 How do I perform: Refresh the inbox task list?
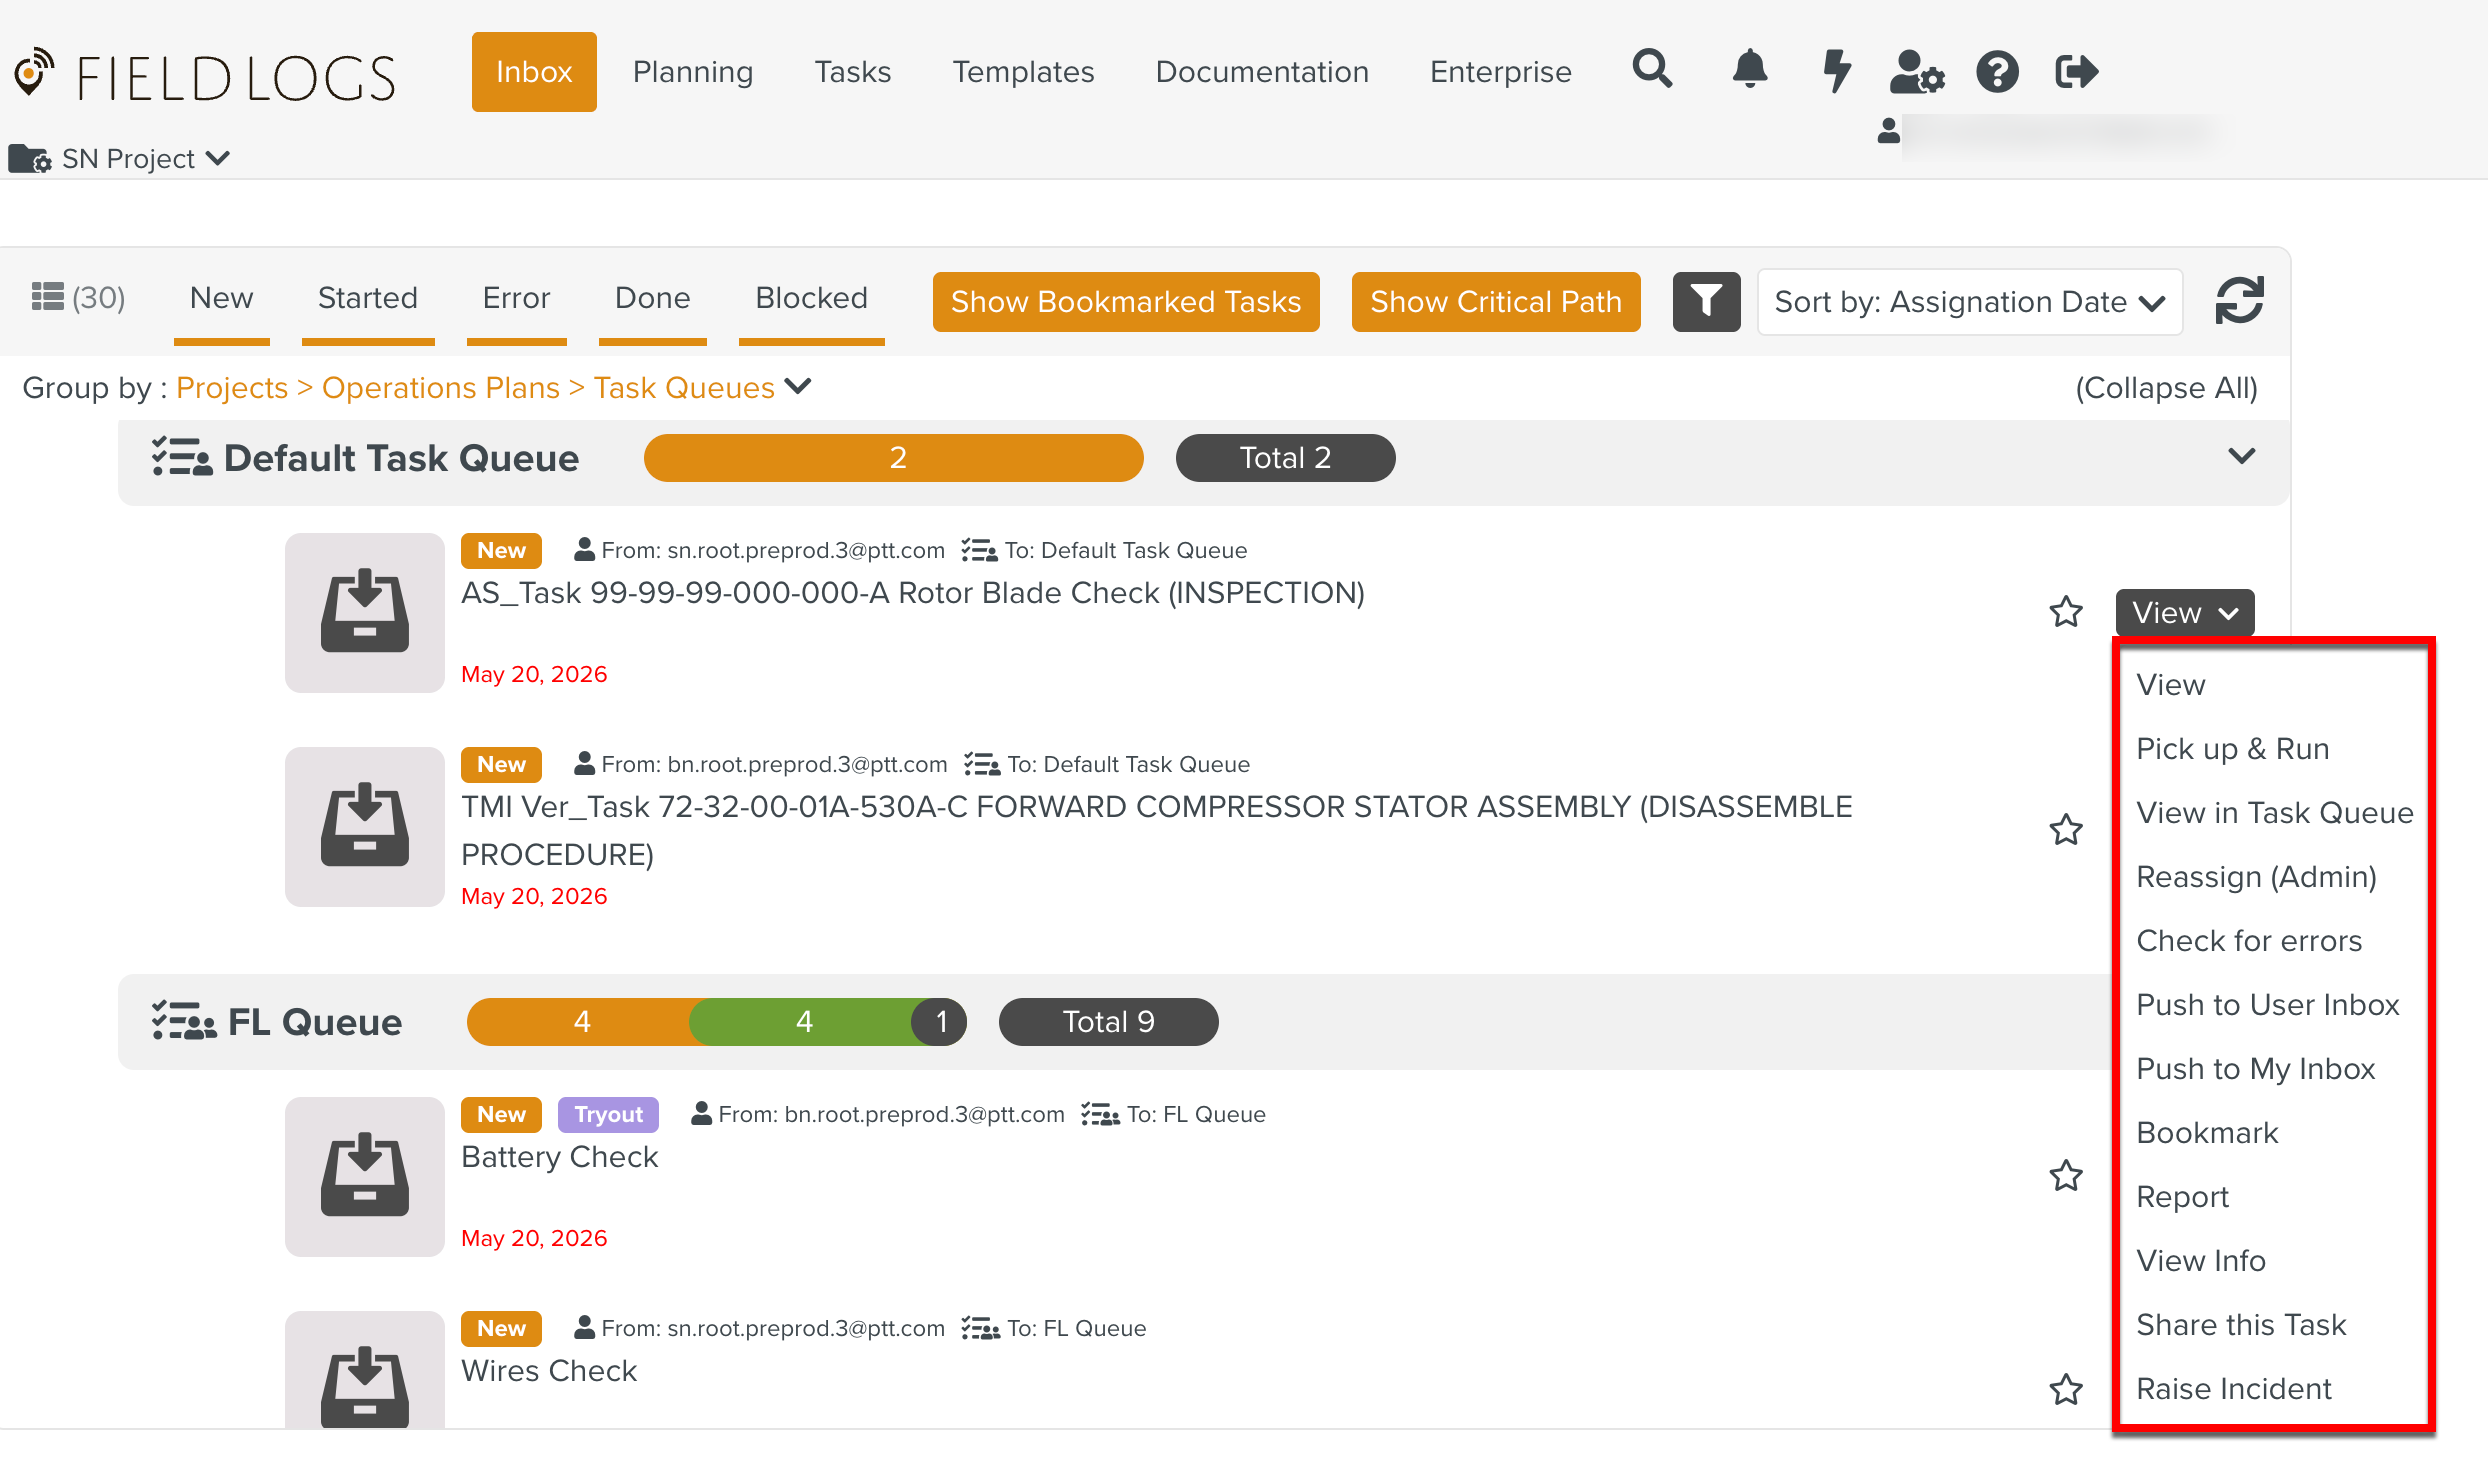(2239, 301)
